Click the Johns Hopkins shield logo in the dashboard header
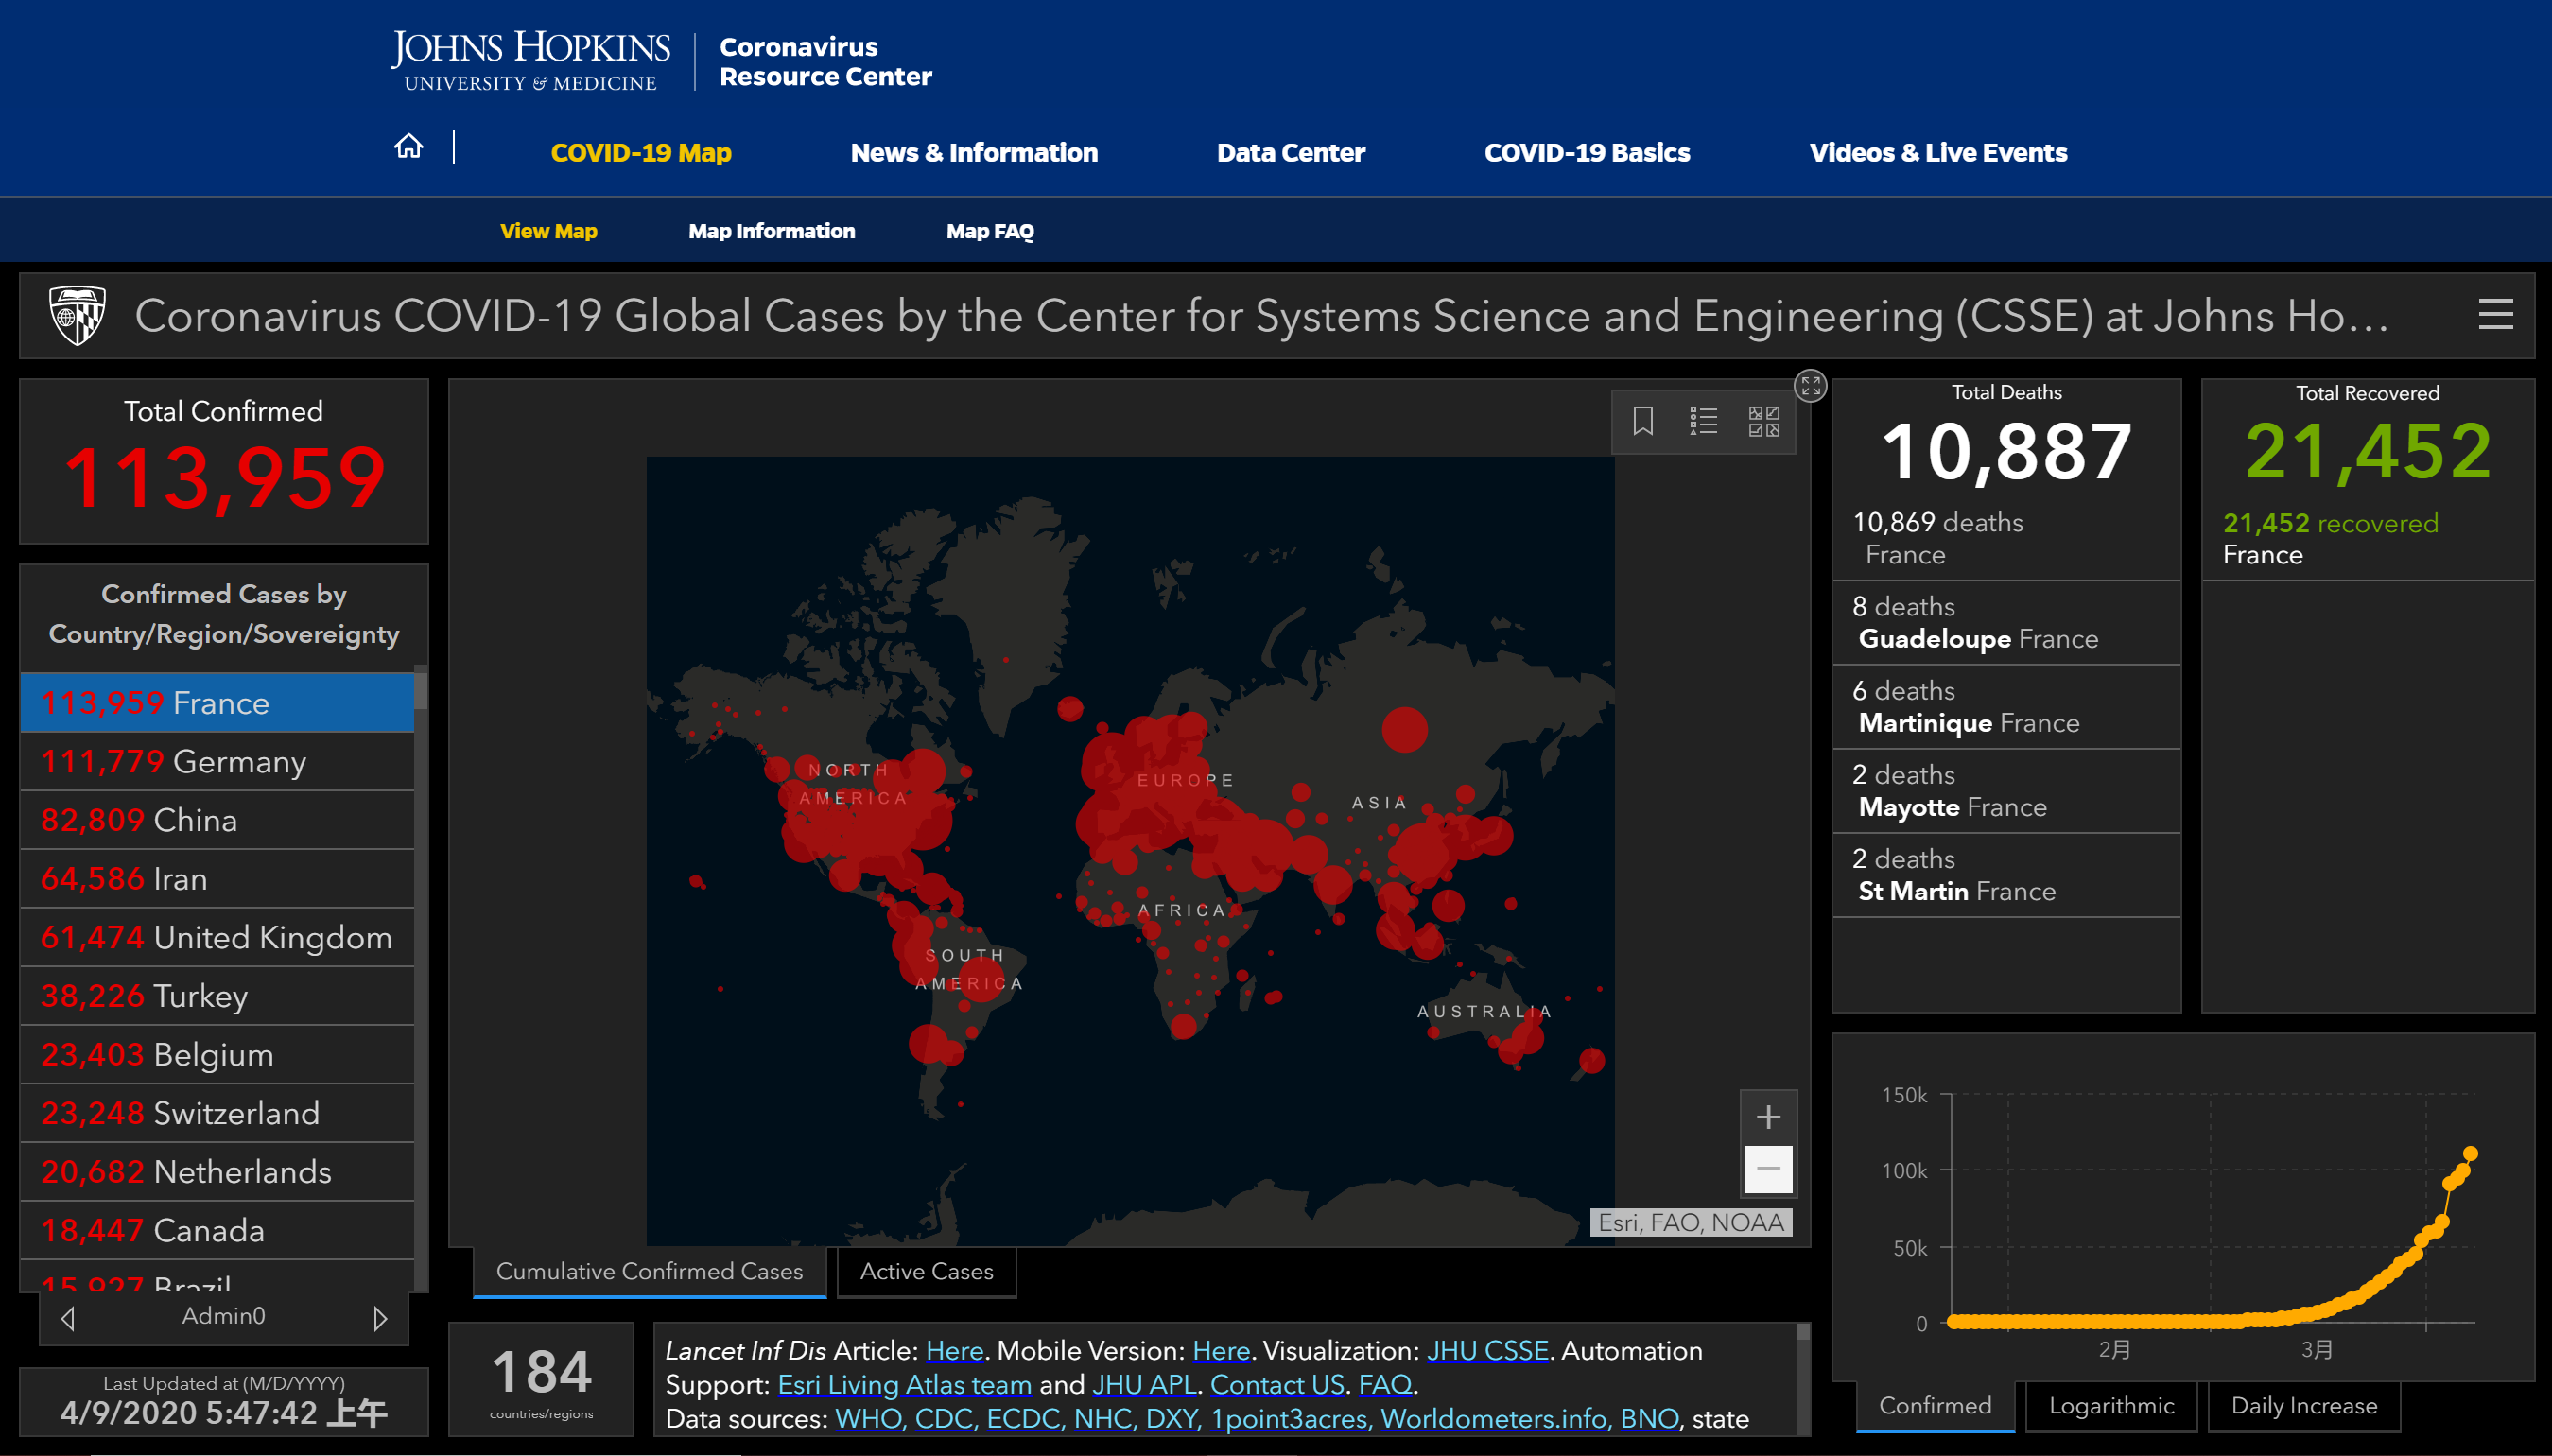The width and height of the screenshot is (2552, 1456). click(78, 316)
